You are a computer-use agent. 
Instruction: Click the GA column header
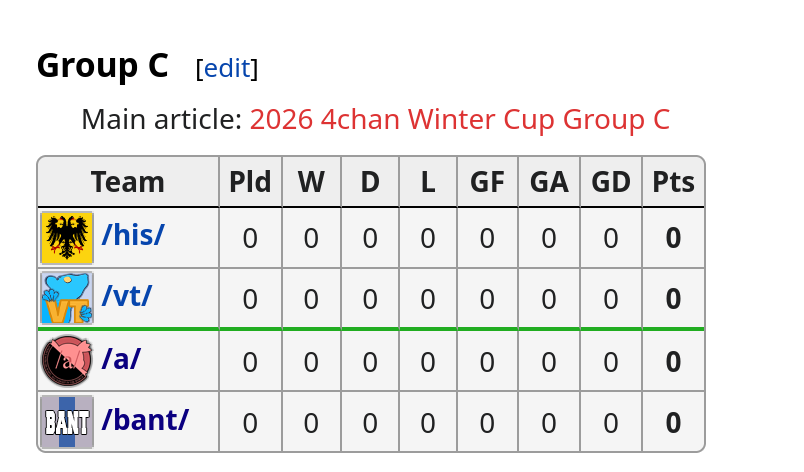coord(549,182)
